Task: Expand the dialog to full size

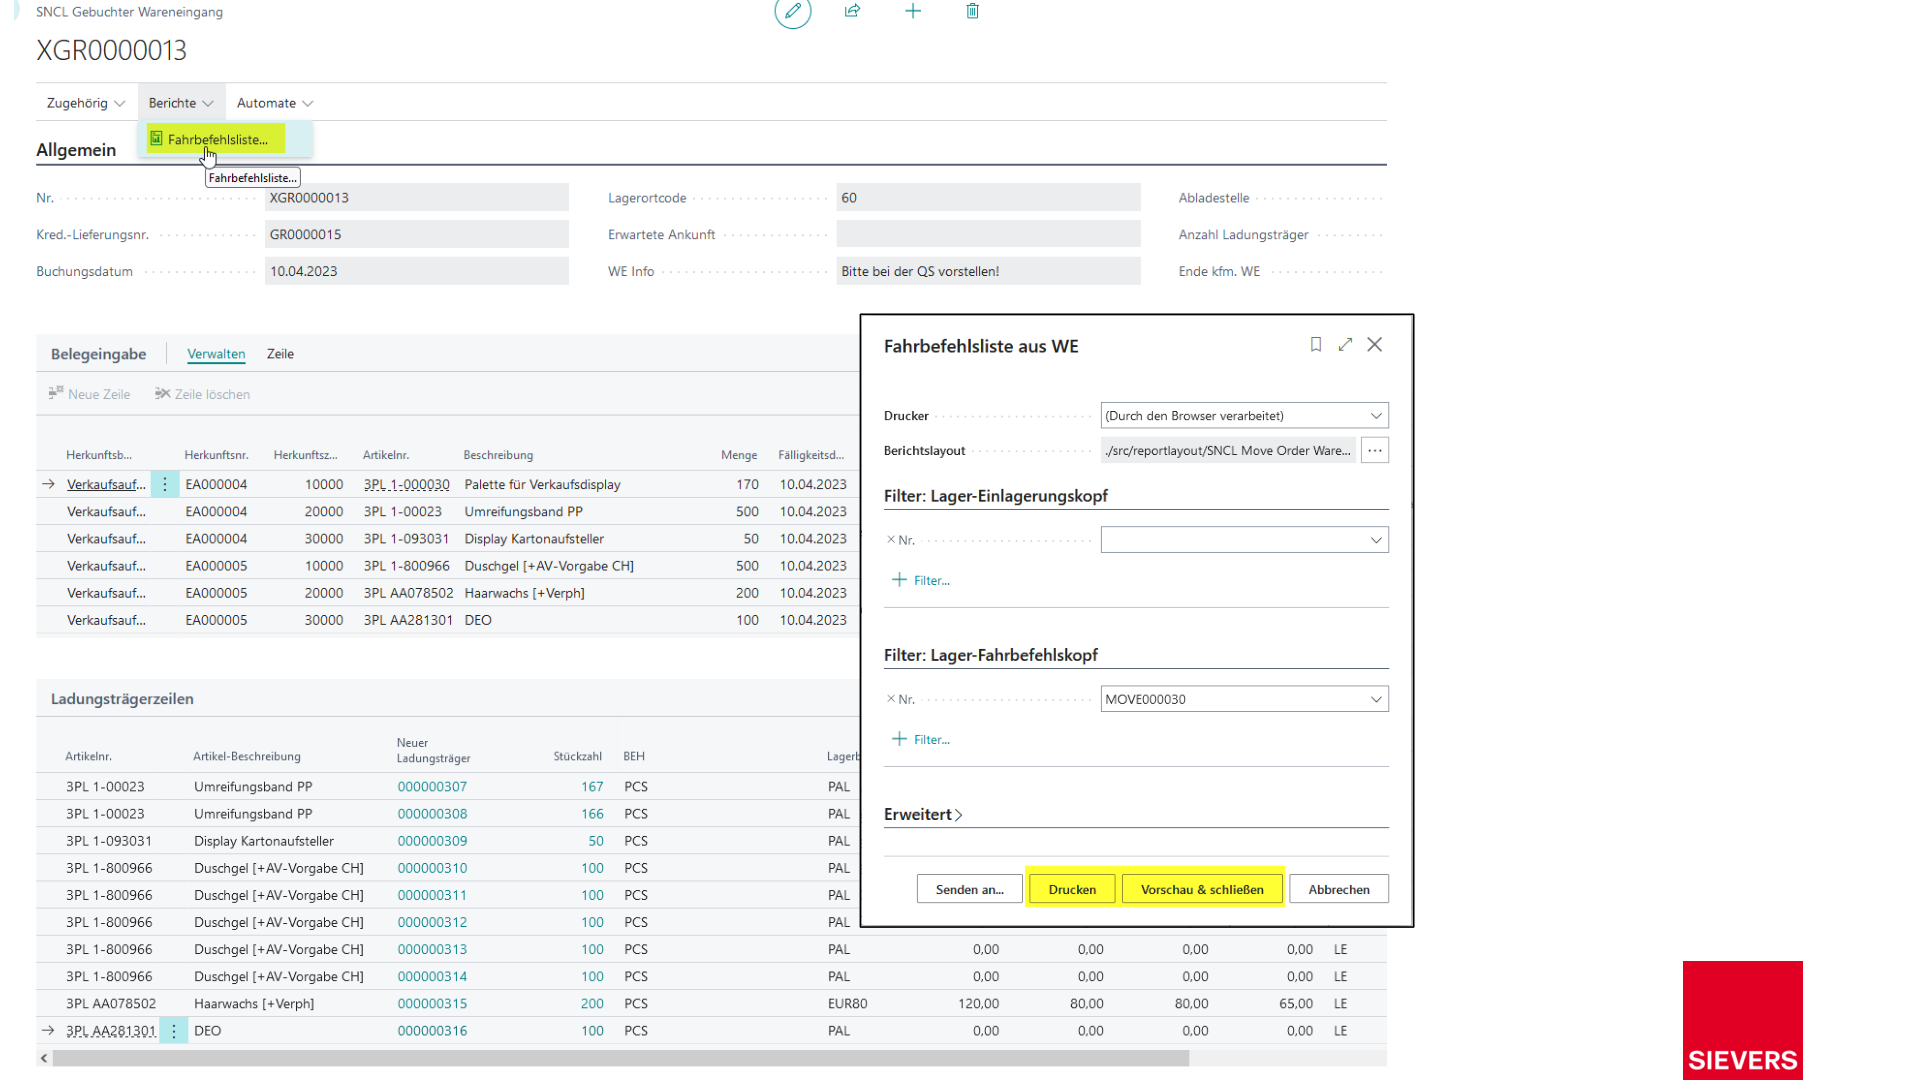Action: 1345,344
